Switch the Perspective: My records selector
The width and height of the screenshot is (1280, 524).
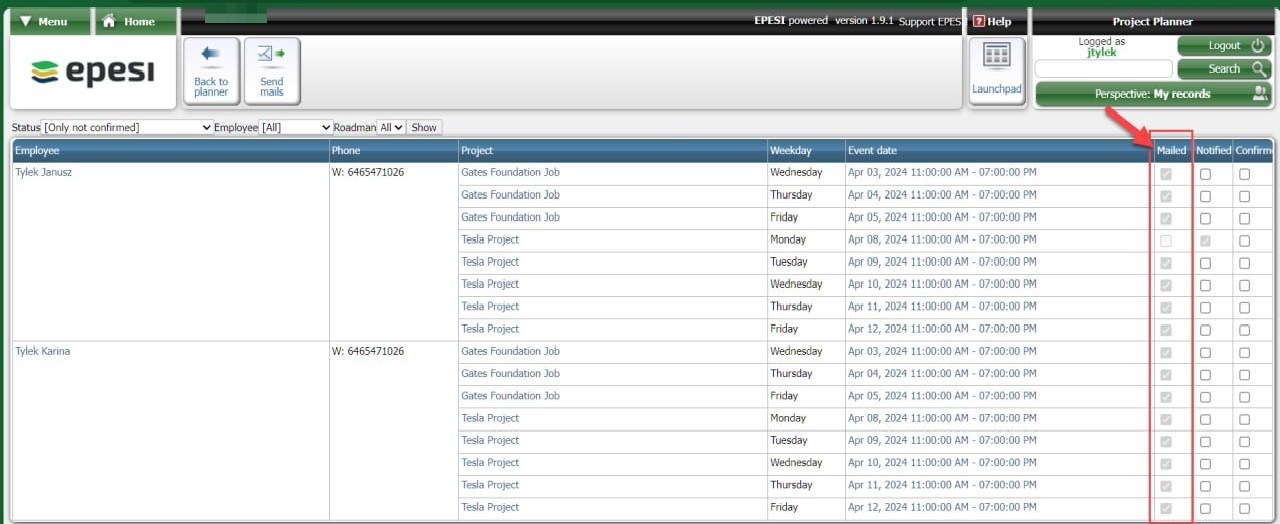pyautogui.click(x=1152, y=94)
